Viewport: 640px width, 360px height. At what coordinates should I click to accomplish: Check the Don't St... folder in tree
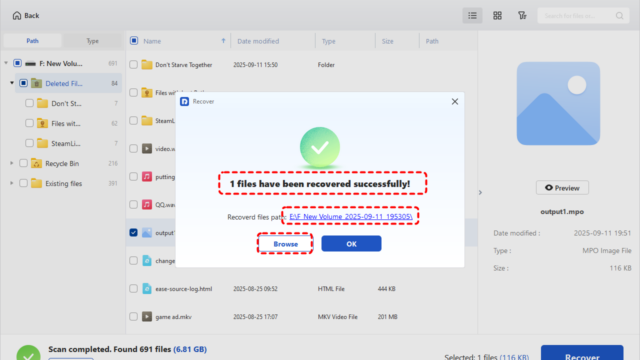pos(29,103)
